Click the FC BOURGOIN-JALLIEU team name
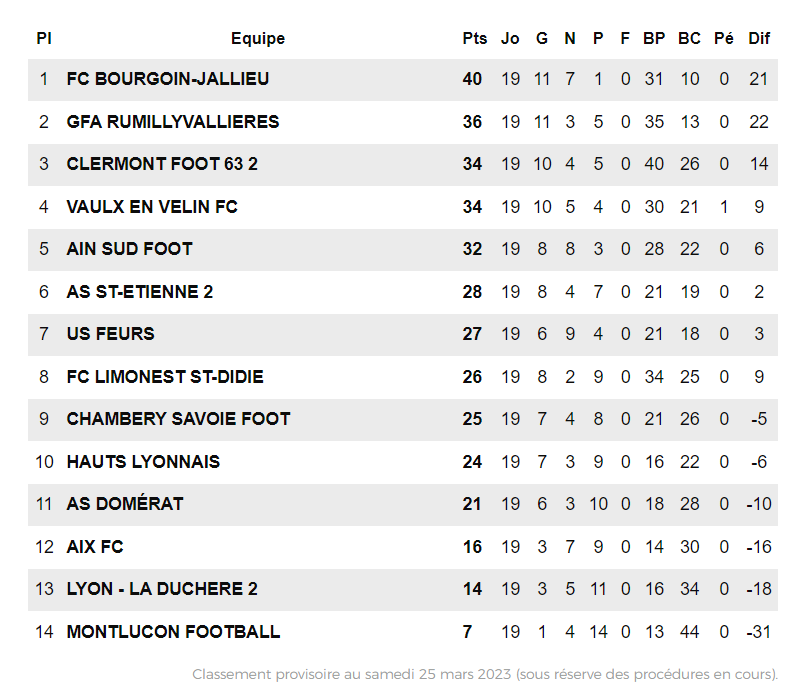 point(168,79)
